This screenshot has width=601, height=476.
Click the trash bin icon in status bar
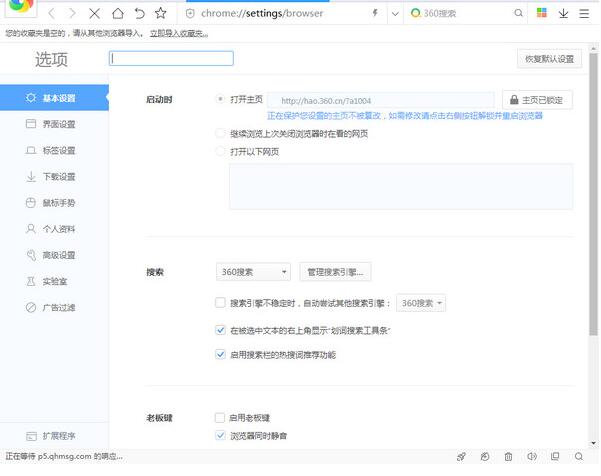pyautogui.click(x=509, y=457)
